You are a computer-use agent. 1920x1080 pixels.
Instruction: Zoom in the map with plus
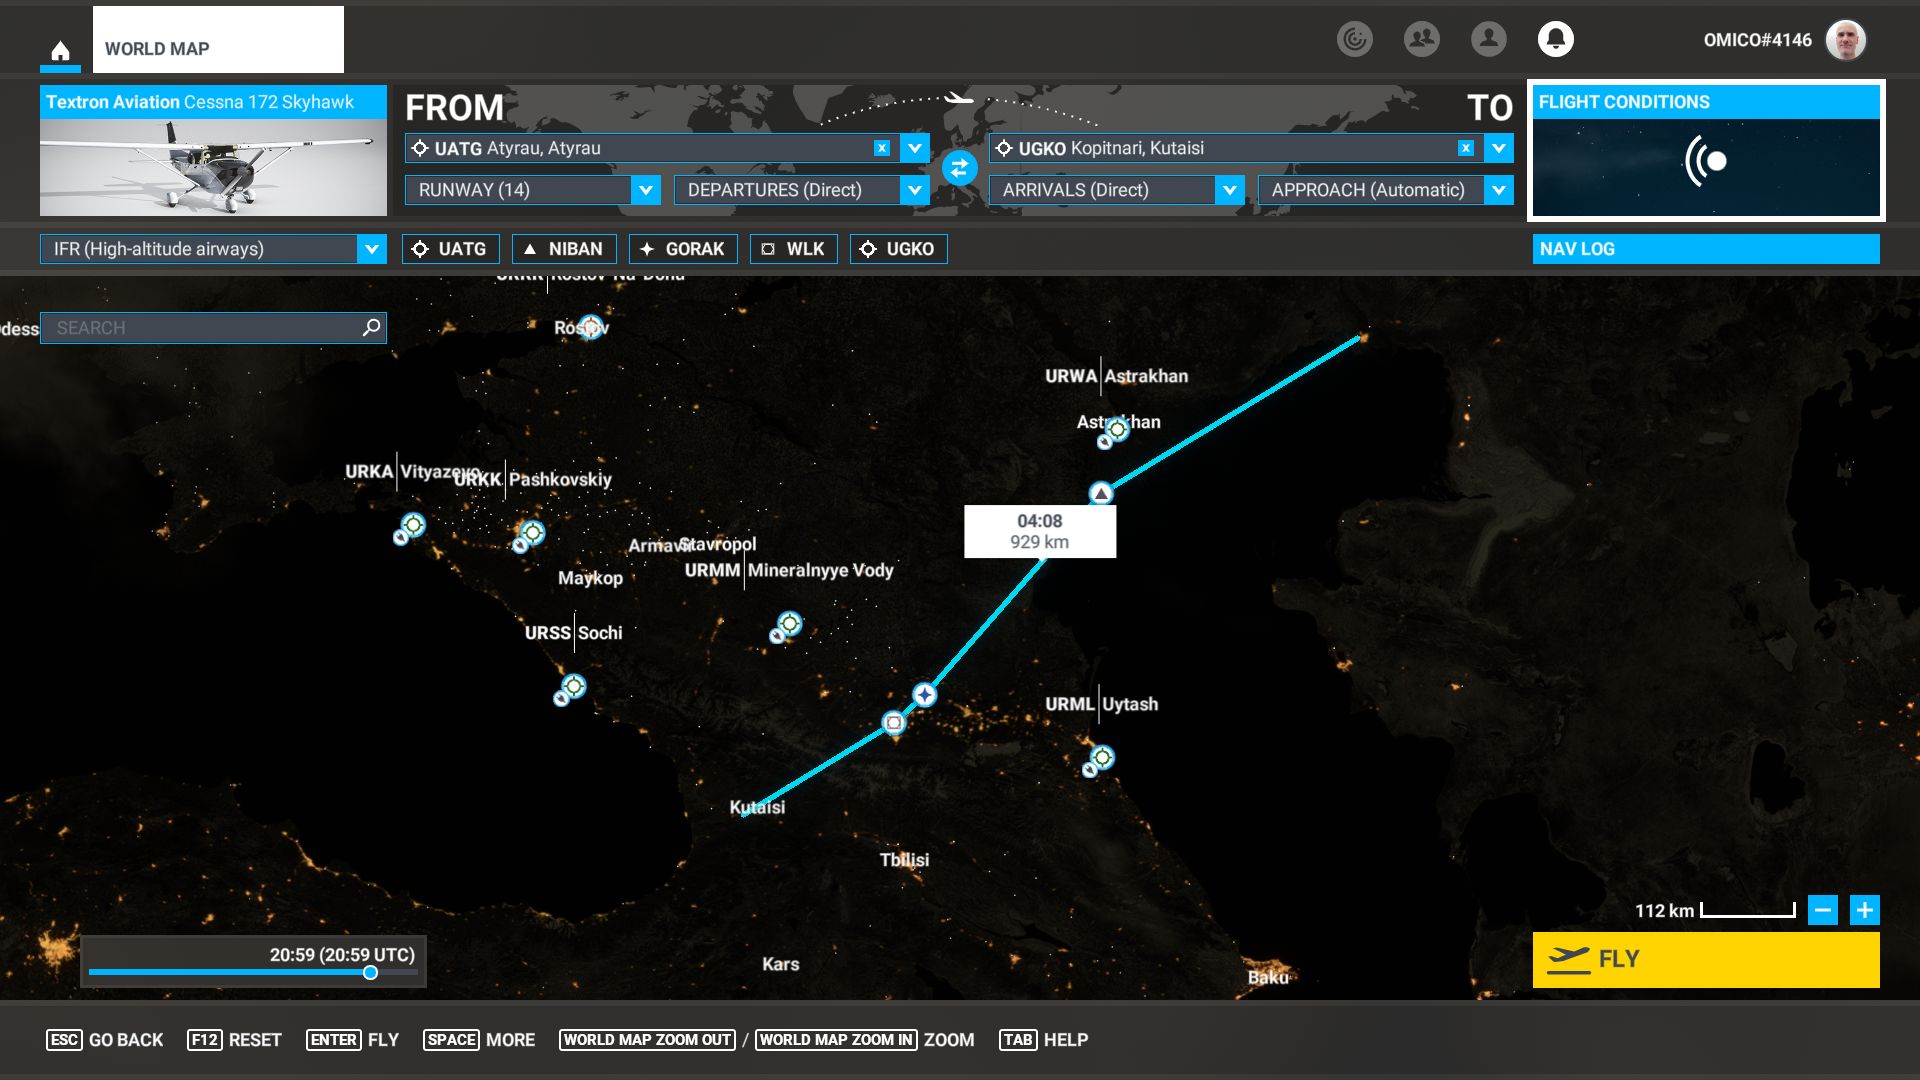1864,910
